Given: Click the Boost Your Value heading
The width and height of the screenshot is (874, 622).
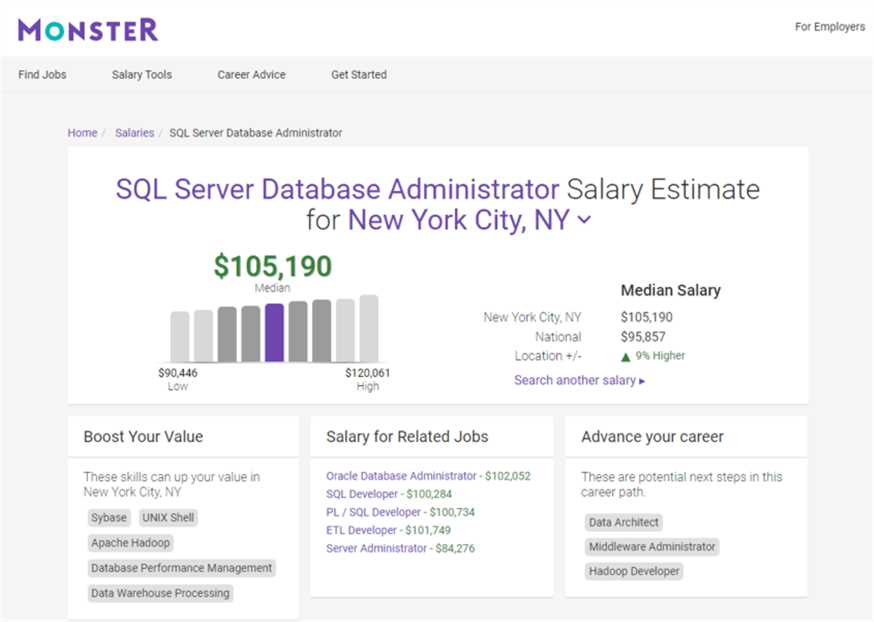Looking at the screenshot, I should click(x=143, y=436).
